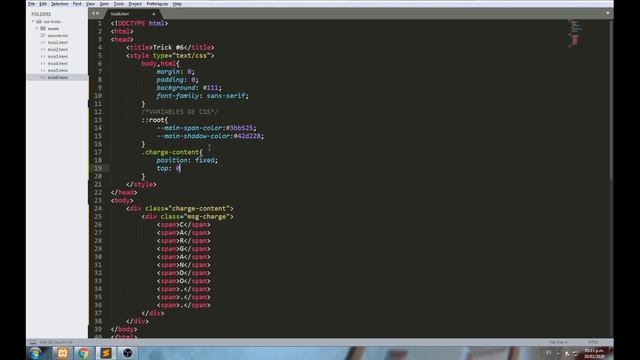The image size is (640, 360).
Task: Click the msg-charge div line
Action: pyautogui.click(x=187, y=216)
